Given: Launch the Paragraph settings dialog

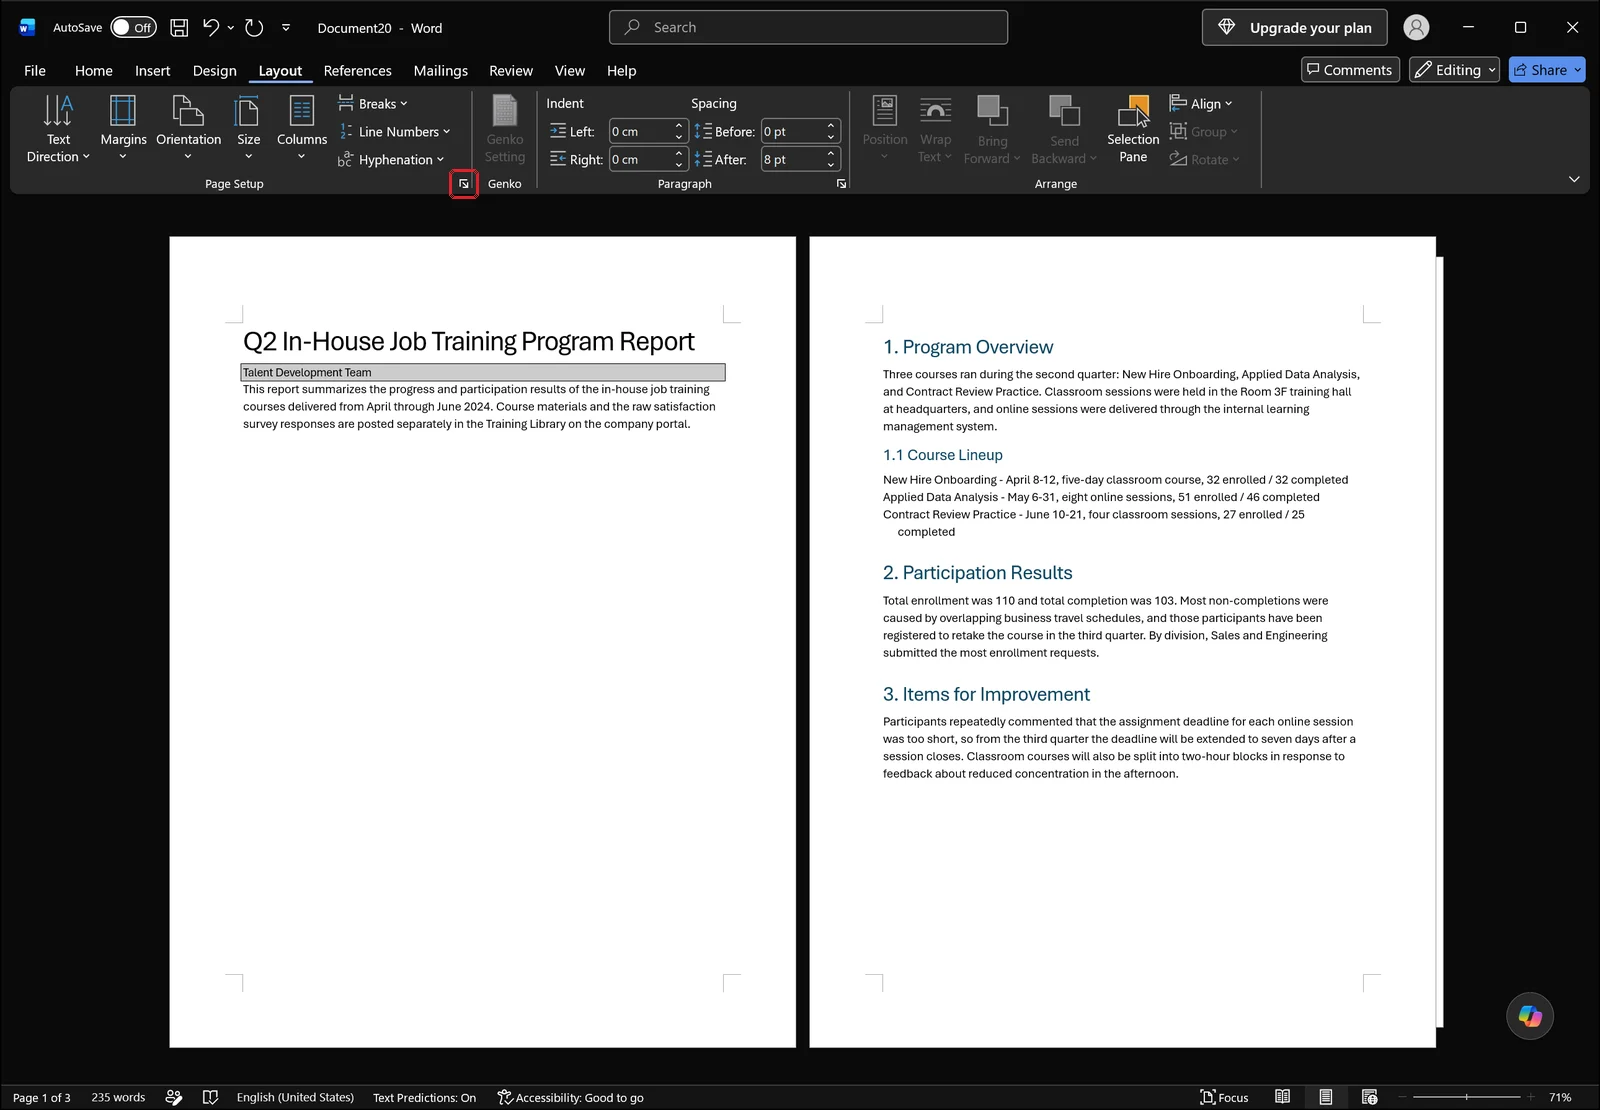Looking at the screenshot, I should [x=841, y=184].
